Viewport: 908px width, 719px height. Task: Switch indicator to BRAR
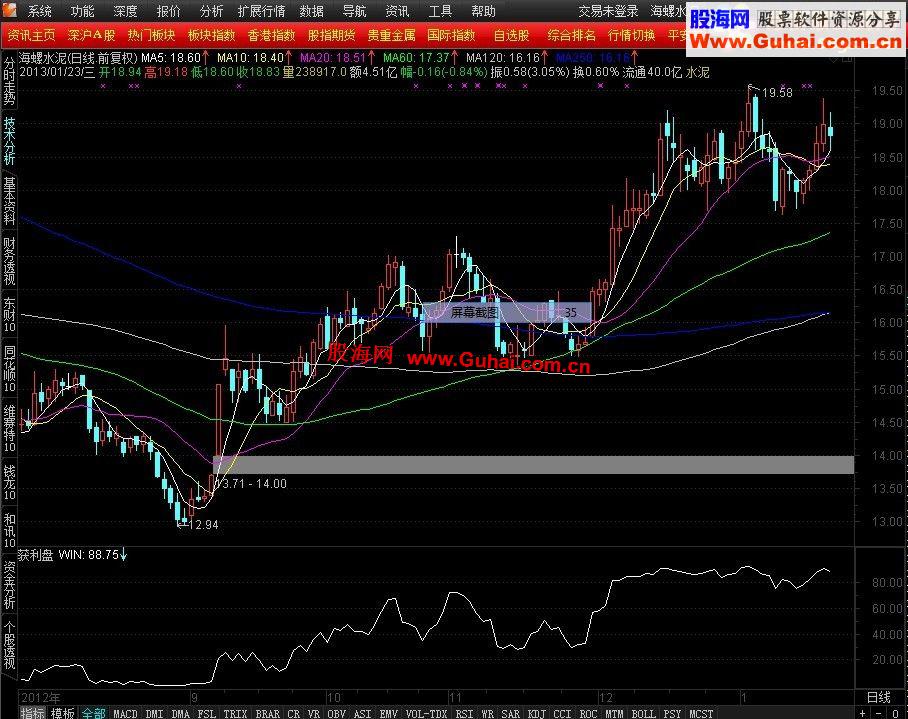(268, 714)
